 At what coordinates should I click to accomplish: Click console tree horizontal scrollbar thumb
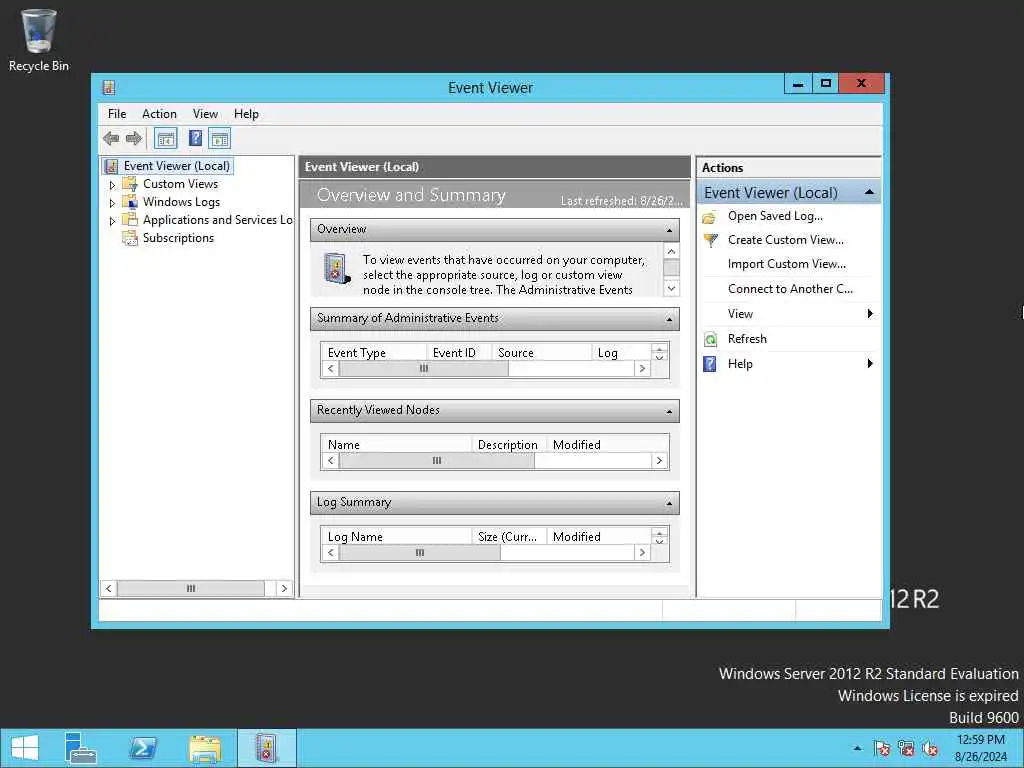pyautogui.click(x=191, y=588)
